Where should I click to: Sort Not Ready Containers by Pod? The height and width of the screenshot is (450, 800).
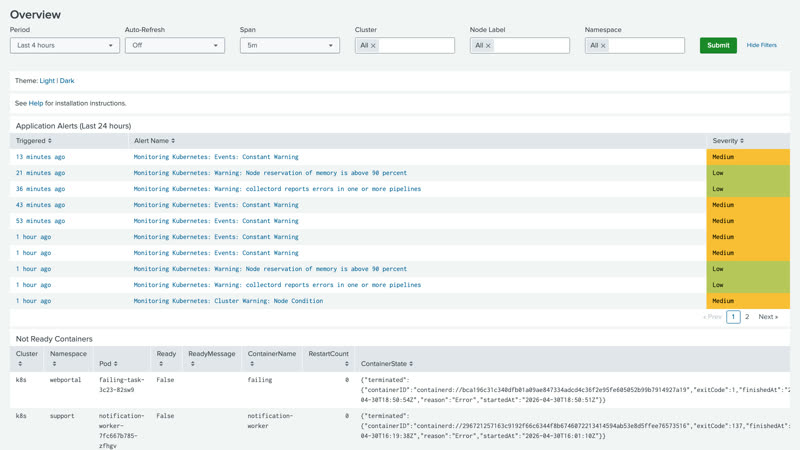coord(108,364)
